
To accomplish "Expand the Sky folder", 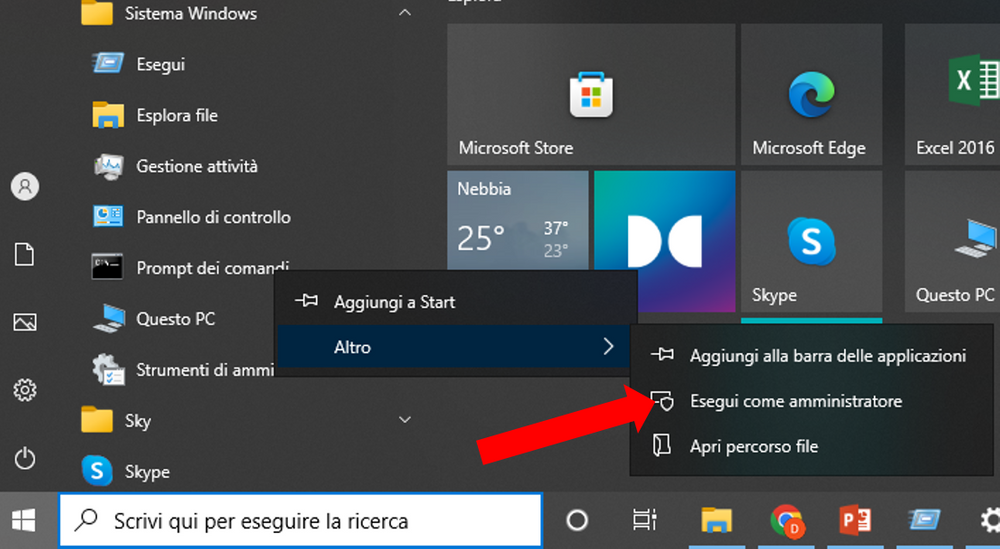I will click(x=405, y=420).
